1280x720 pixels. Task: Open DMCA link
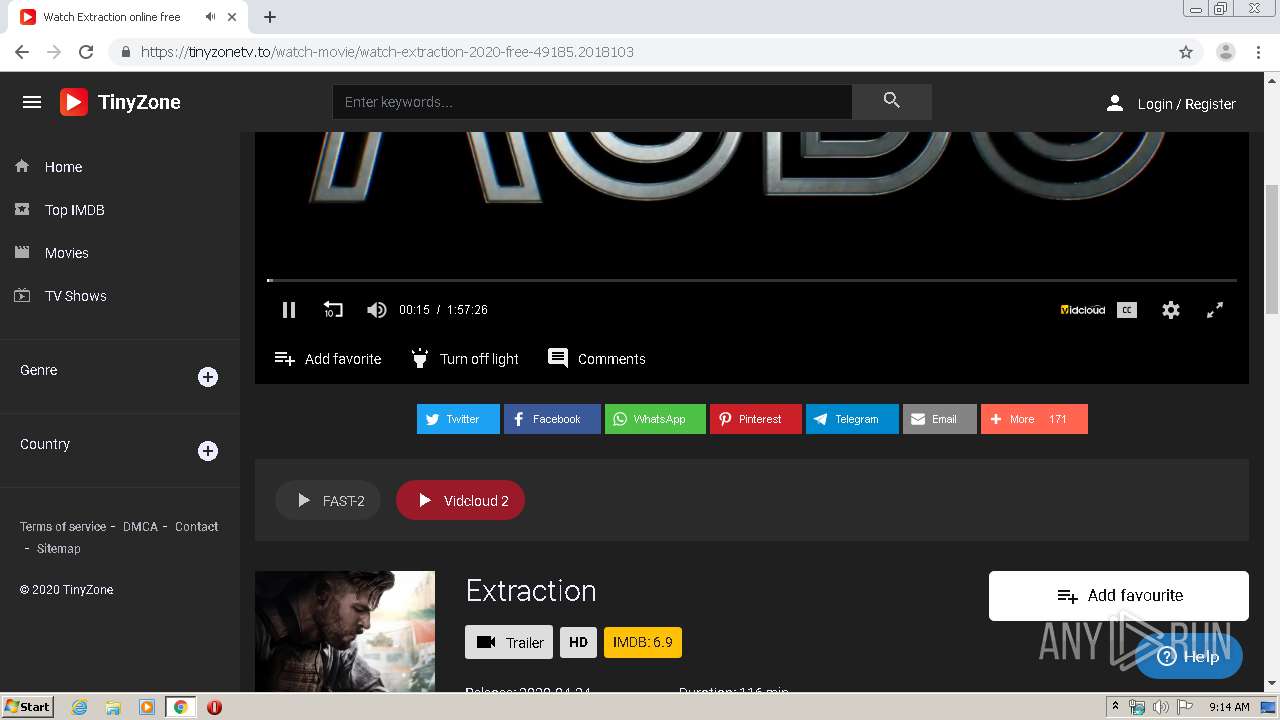pos(140,526)
